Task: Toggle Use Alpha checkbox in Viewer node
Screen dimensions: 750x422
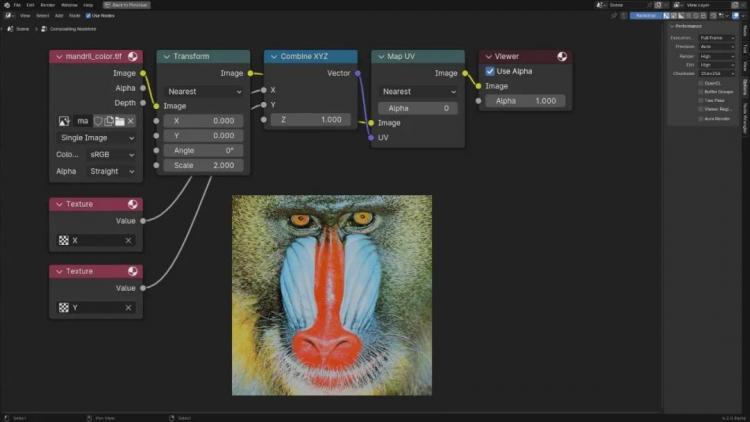Action: pyautogui.click(x=490, y=71)
